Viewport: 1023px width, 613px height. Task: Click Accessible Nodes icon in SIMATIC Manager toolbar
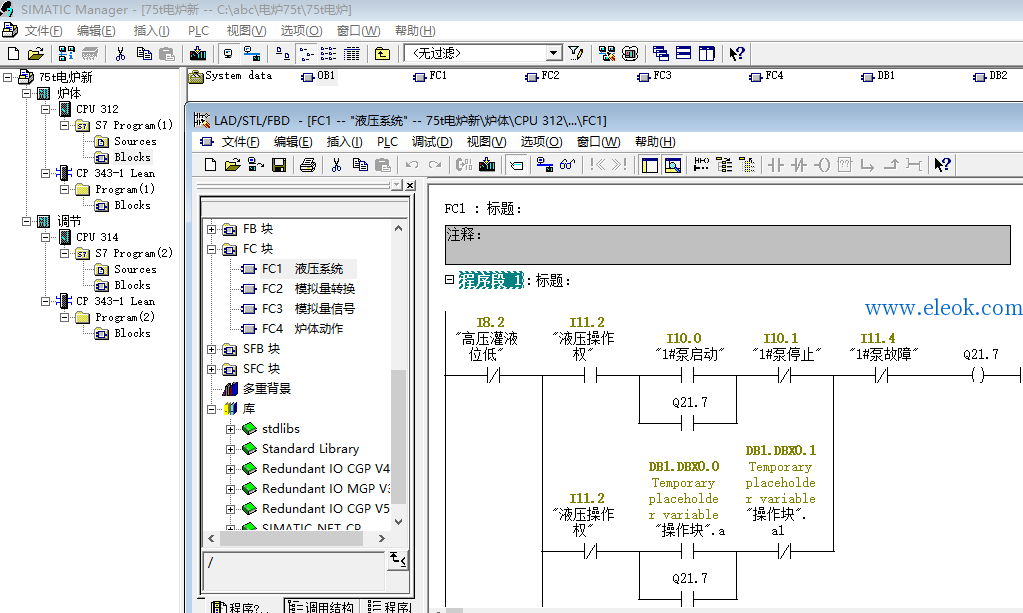tap(67, 53)
